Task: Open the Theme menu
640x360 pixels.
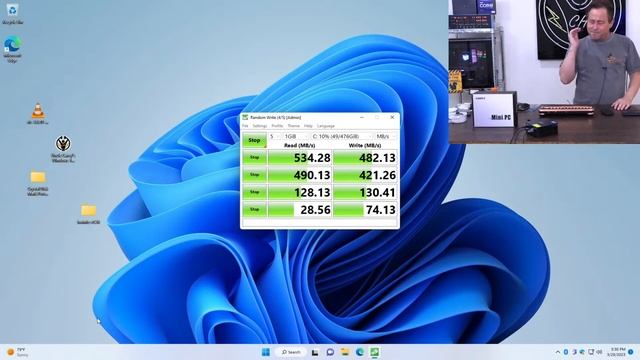Action: tap(293, 126)
